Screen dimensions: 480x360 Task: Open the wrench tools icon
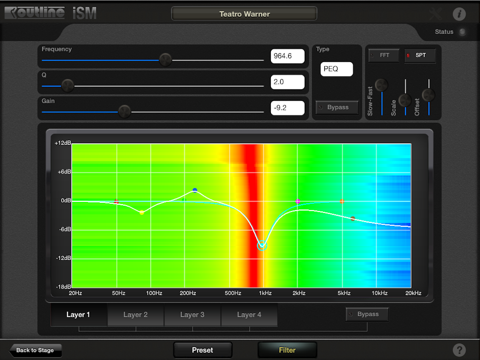(435, 14)
